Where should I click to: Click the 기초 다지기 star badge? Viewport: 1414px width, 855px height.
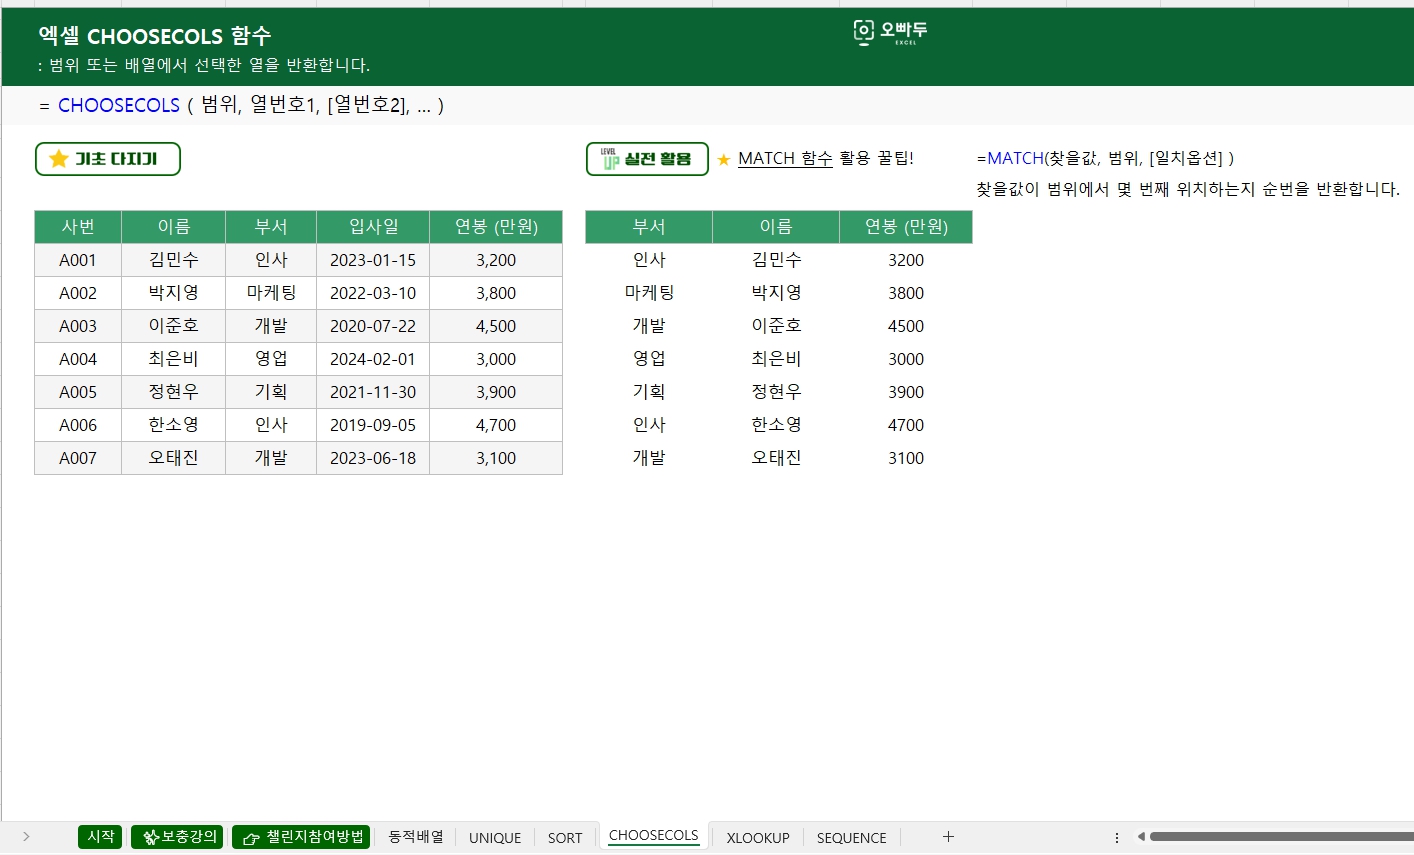tap(108, 159)
